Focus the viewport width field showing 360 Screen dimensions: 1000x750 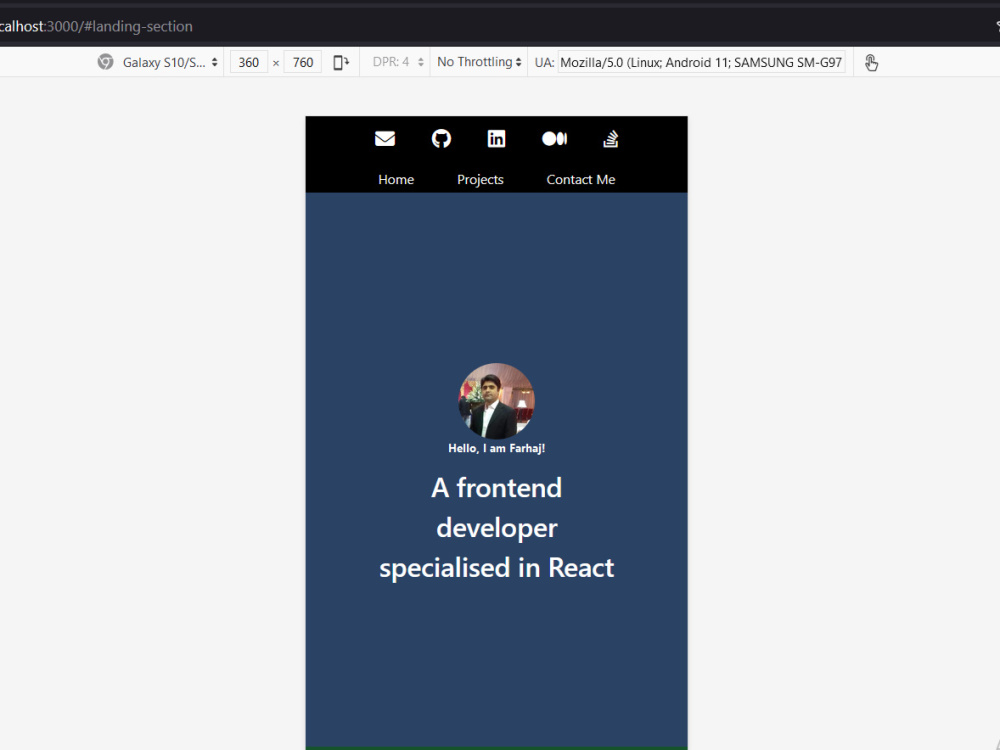(x=249, y=62)
